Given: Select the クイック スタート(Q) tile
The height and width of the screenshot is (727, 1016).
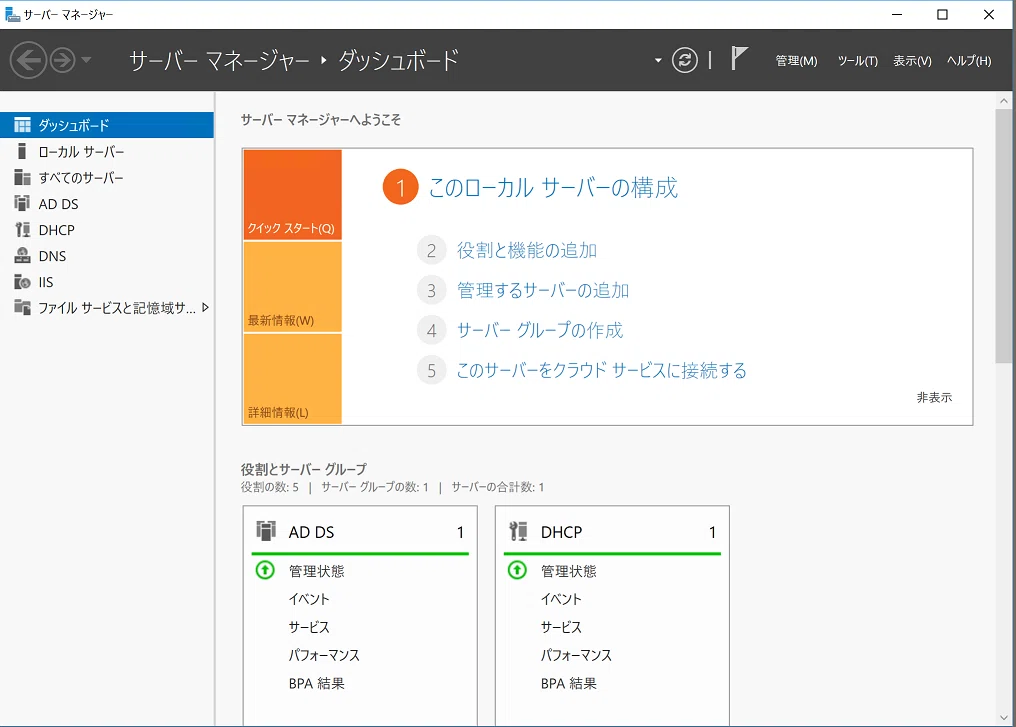Looking at the screenshot, I should tap(292, 195).
